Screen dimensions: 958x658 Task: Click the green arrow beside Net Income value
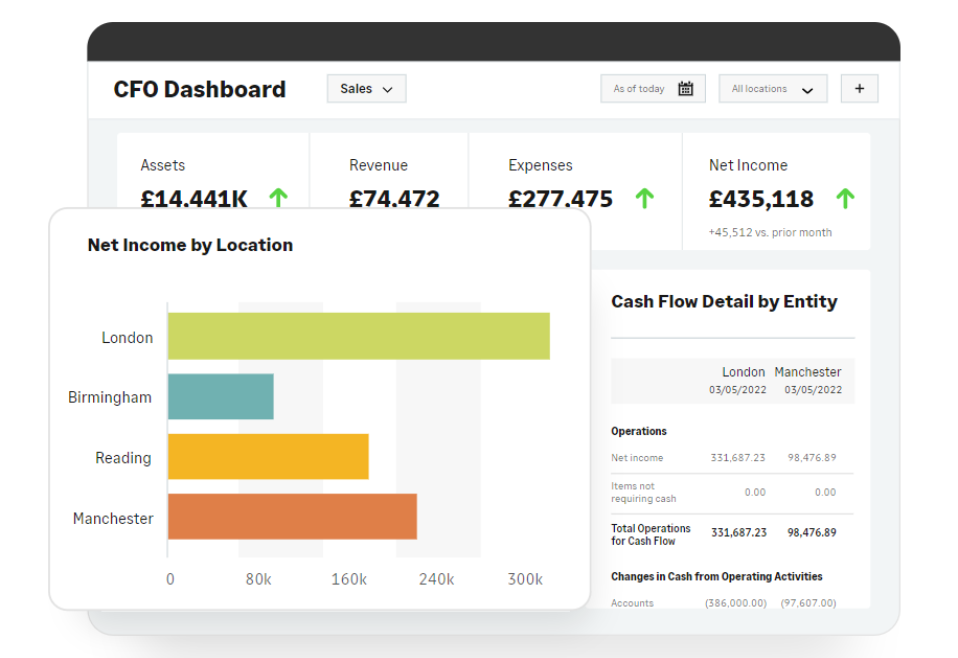845,198
